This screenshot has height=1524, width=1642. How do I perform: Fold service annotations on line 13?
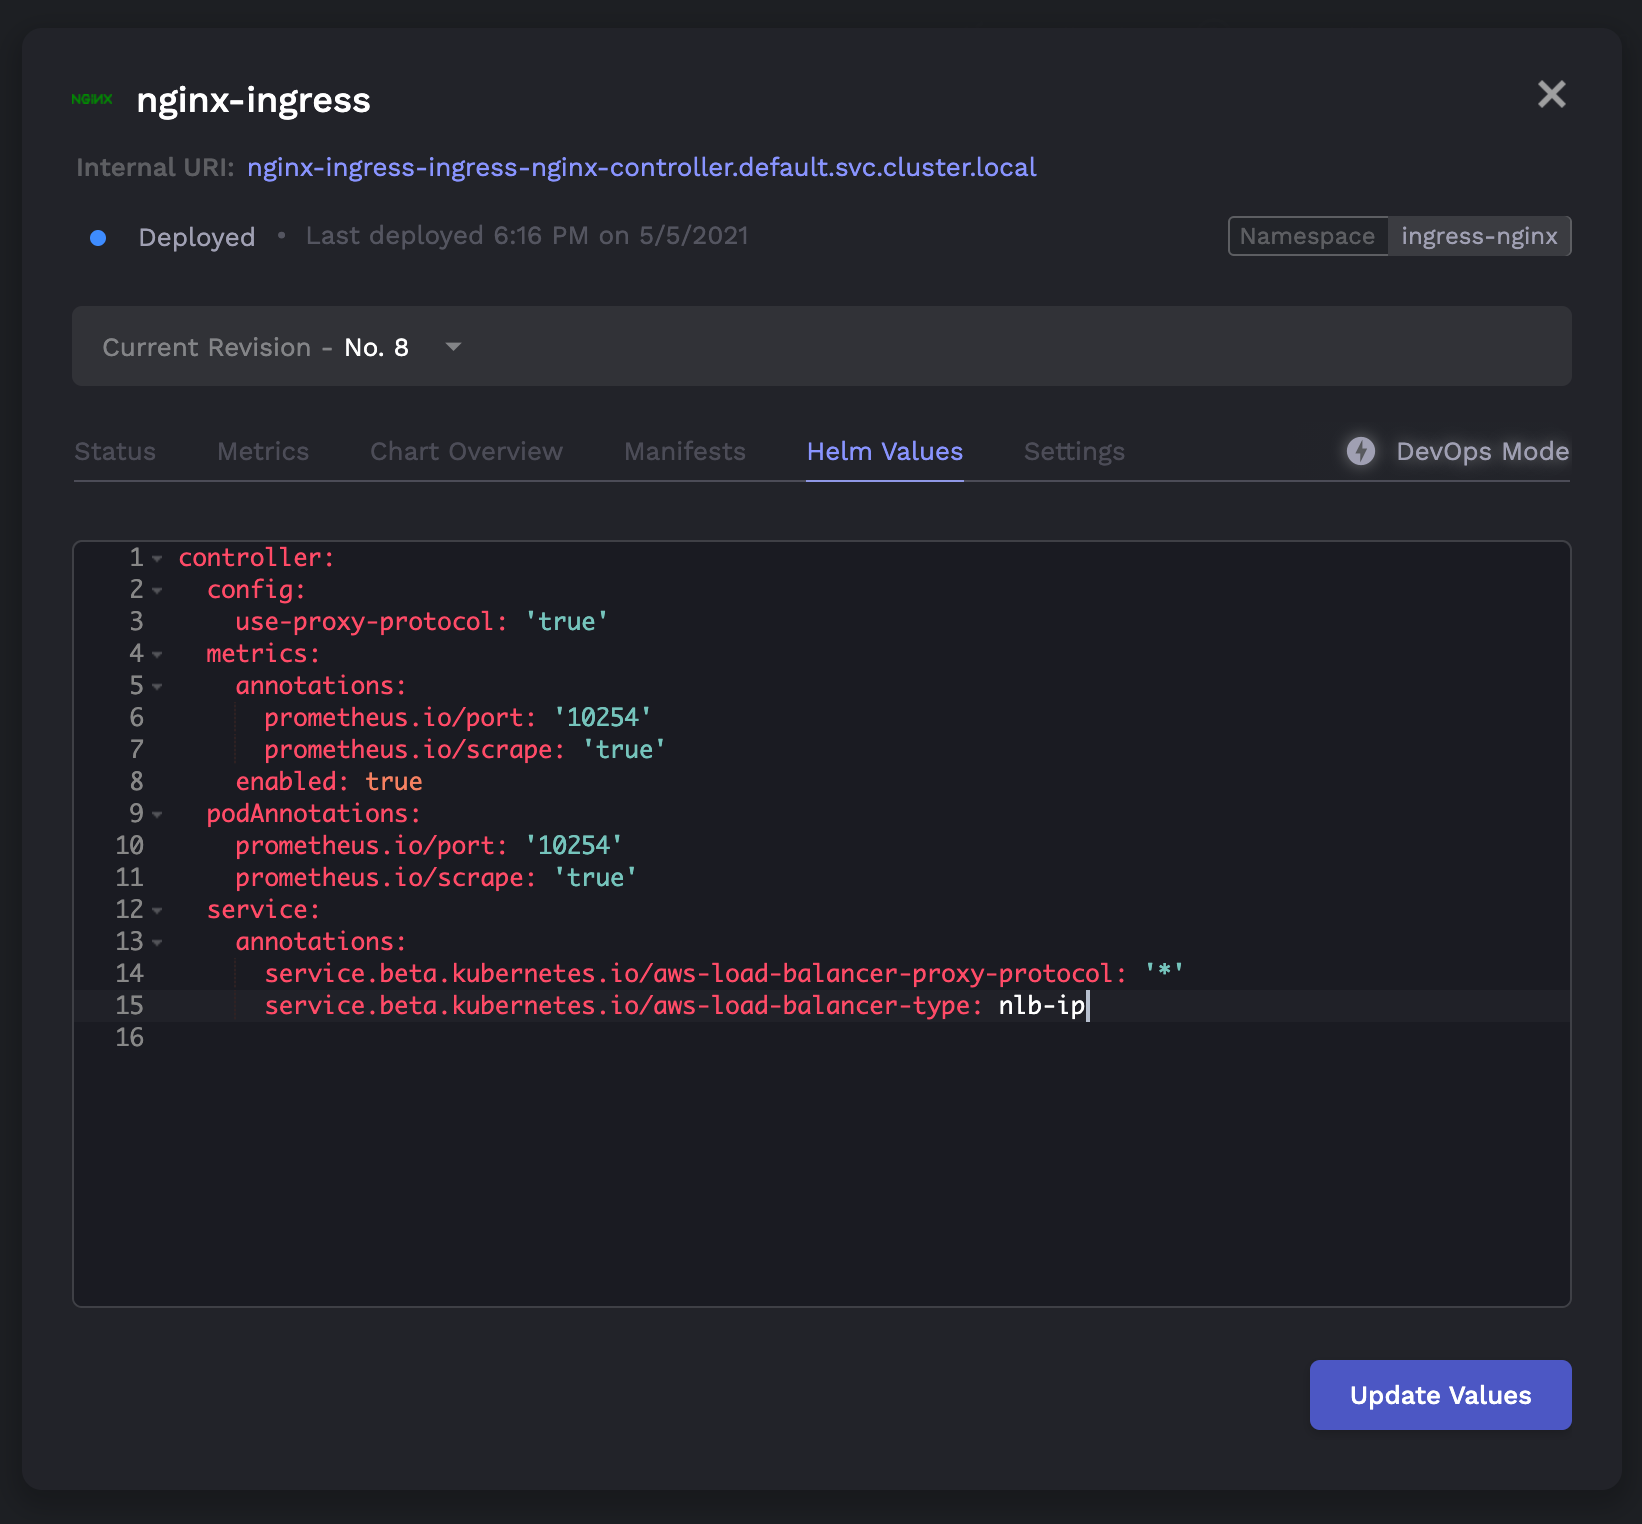point(157,942)
